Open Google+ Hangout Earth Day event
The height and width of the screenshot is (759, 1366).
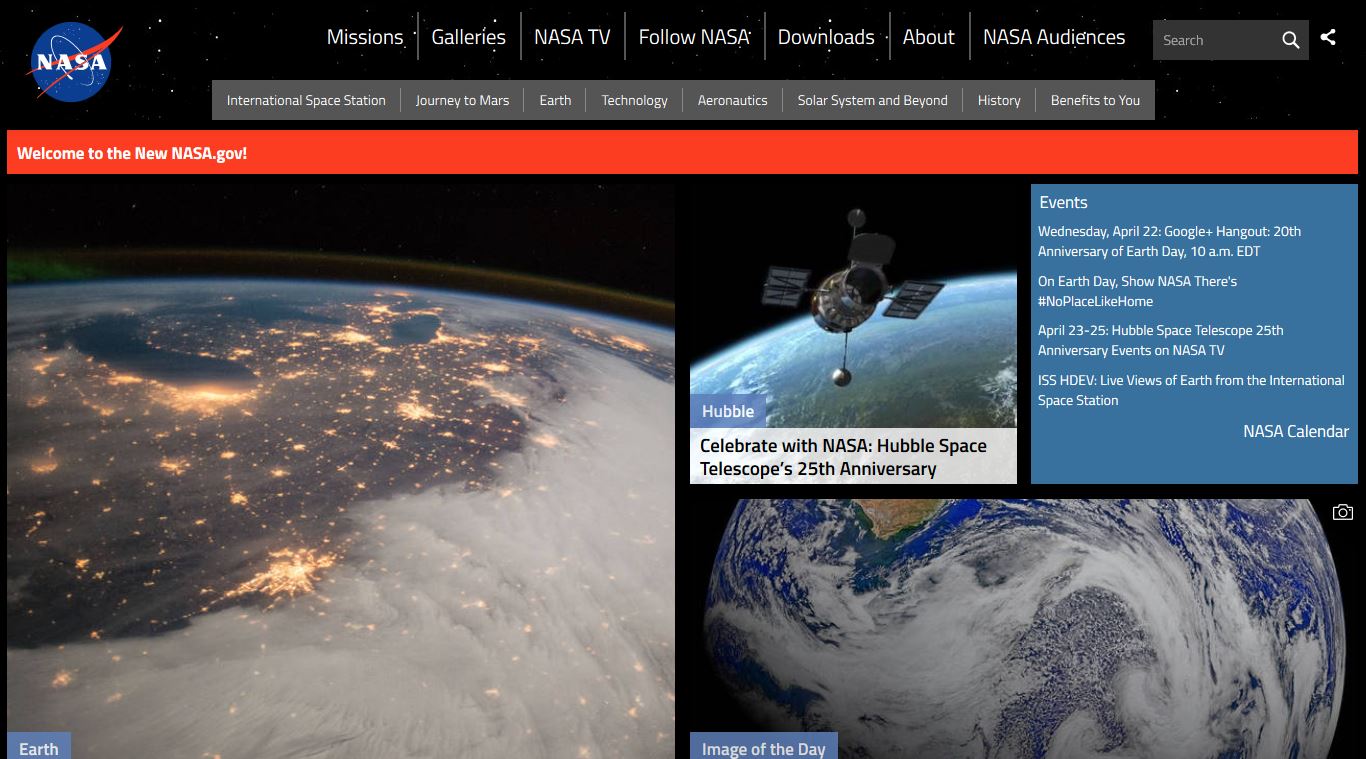tap(1169, 241)
